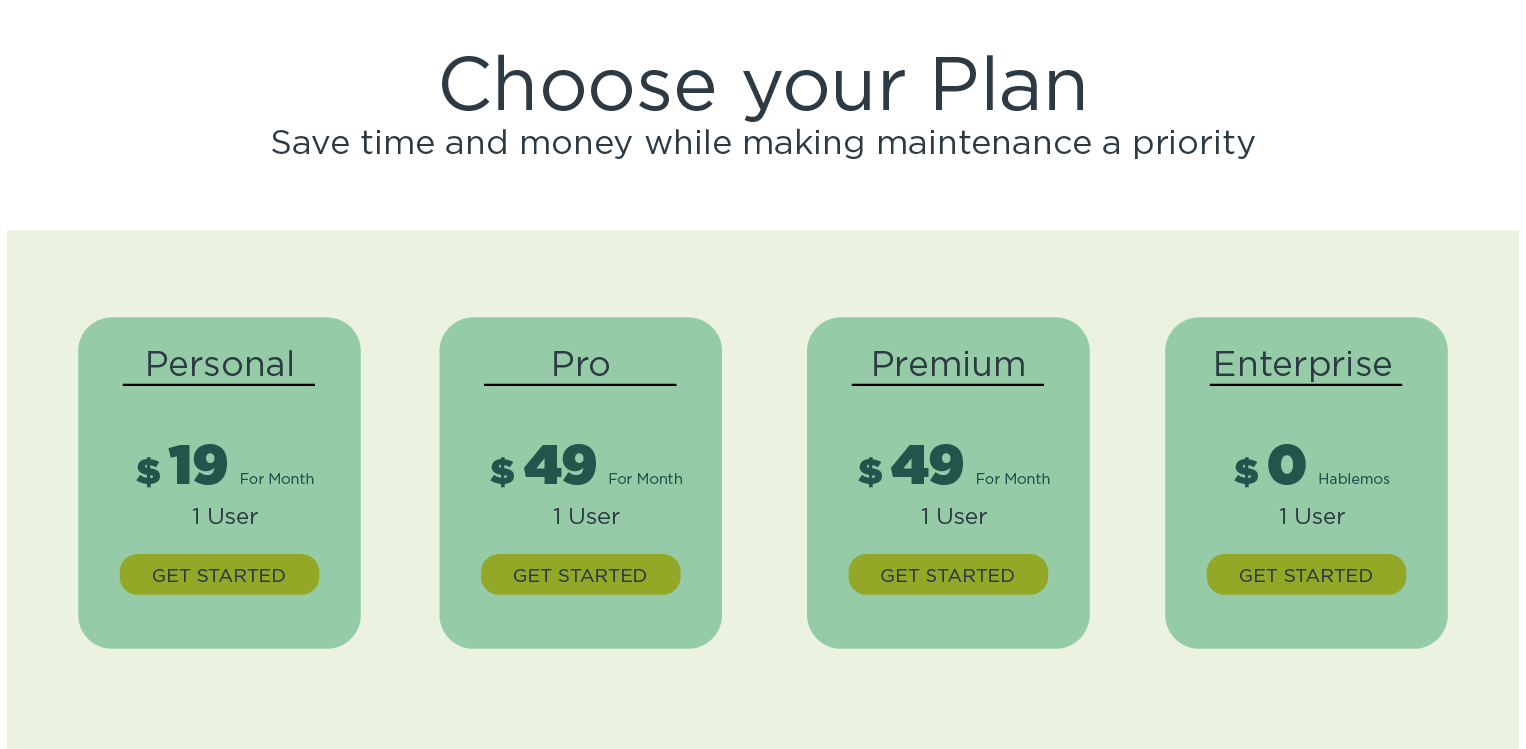Click Get Started on the Pro plan
Screen dimensions: 1526x749
pos(580,575)
